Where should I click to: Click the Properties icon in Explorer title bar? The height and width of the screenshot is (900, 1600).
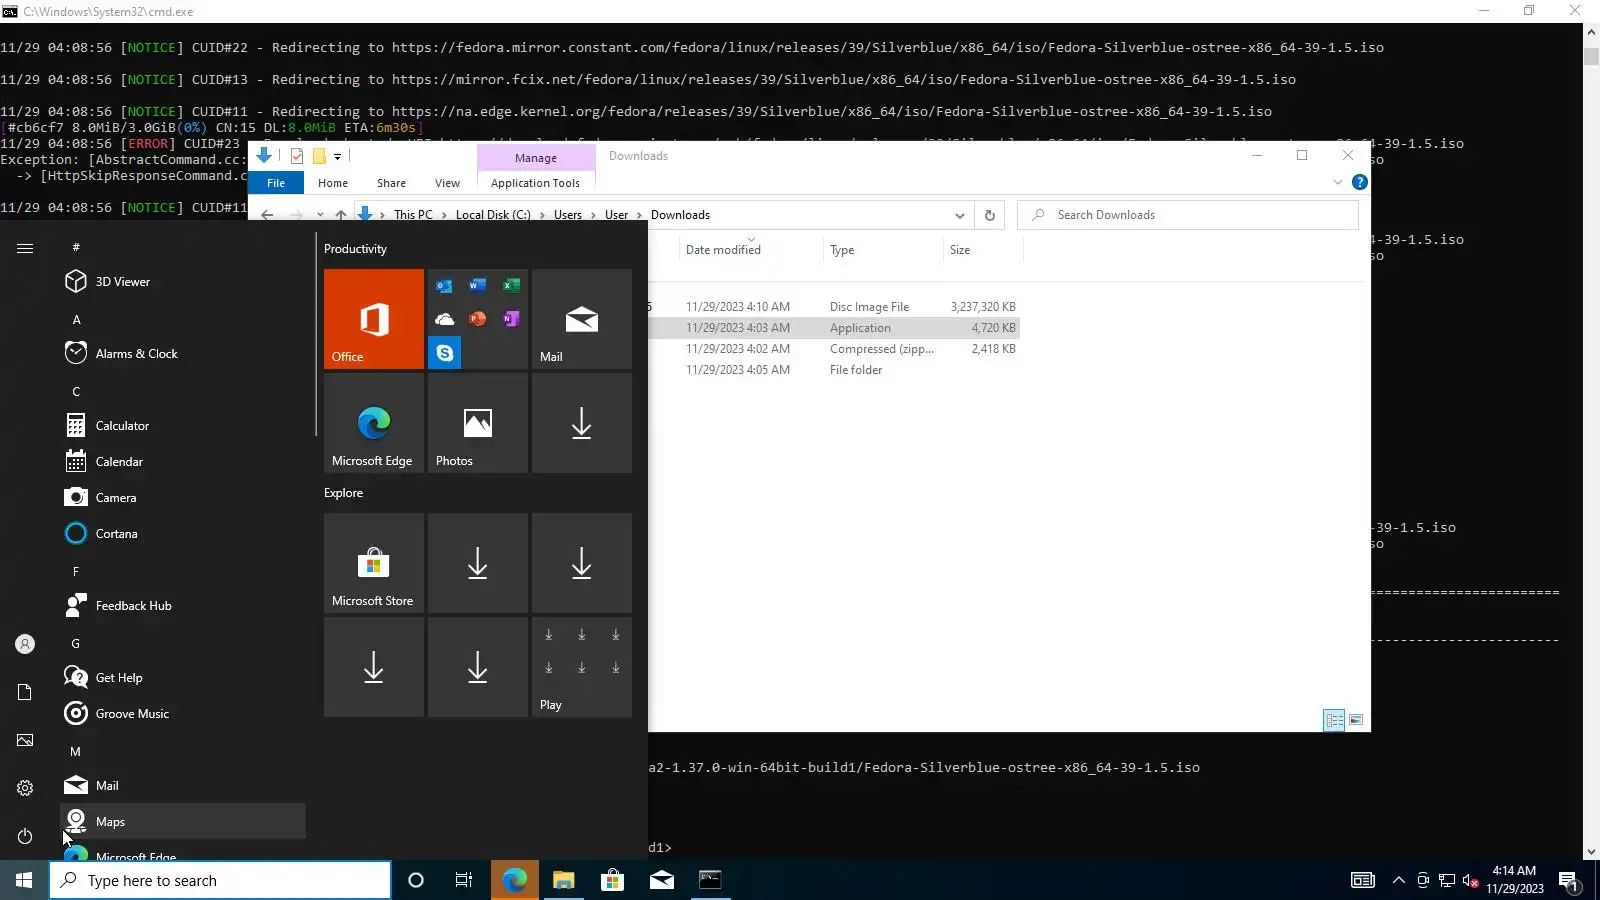pyautogui.click(x=297, y=156)
